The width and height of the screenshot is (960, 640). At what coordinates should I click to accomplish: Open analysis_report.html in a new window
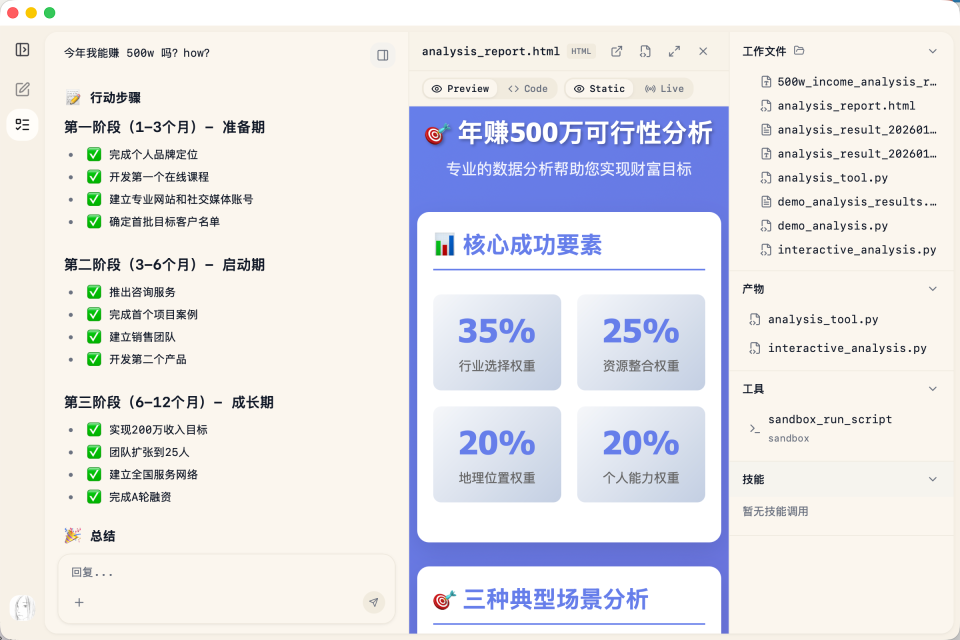[616, 51]
